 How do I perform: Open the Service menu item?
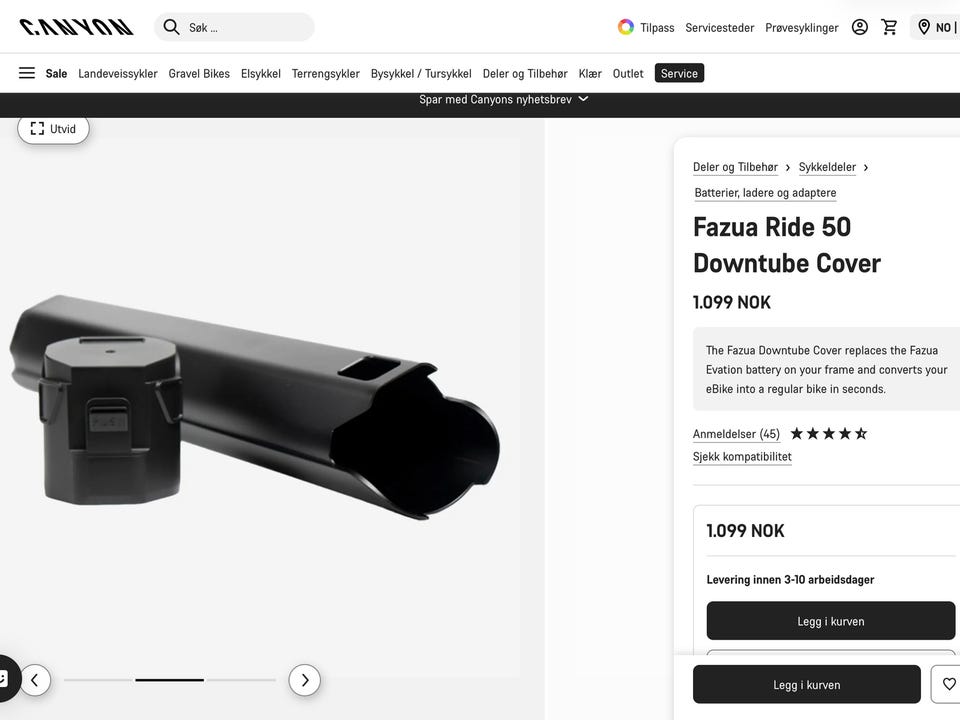point(679,73)
